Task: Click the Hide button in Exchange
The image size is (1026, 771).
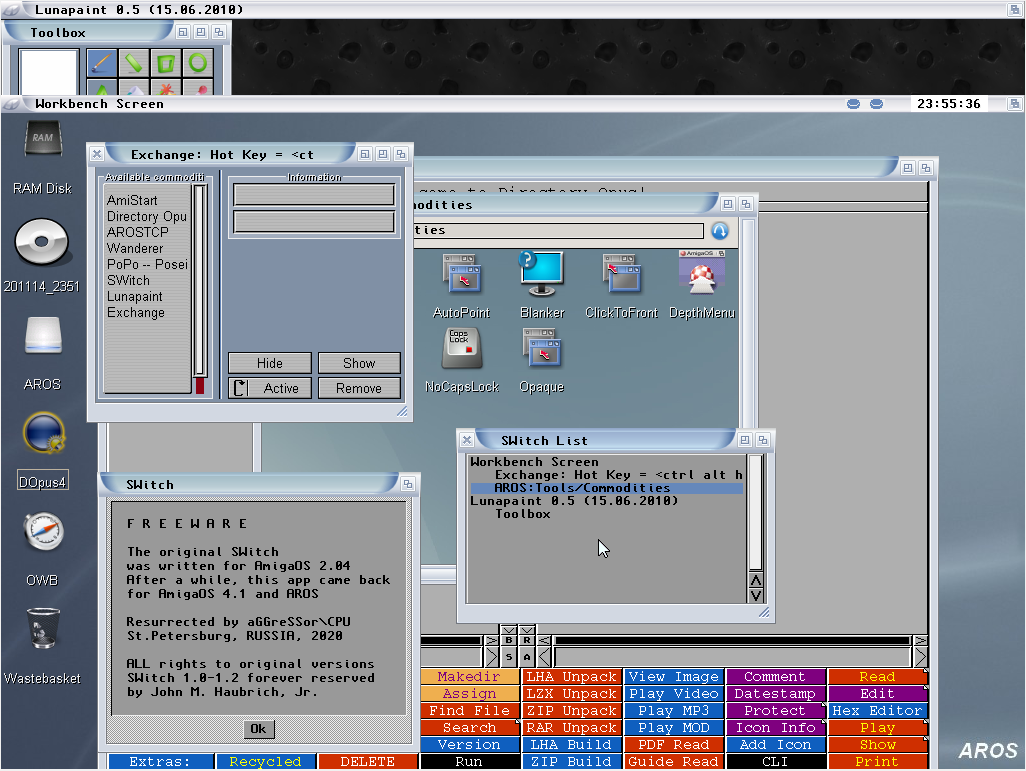Action: [x=270, y=363]
